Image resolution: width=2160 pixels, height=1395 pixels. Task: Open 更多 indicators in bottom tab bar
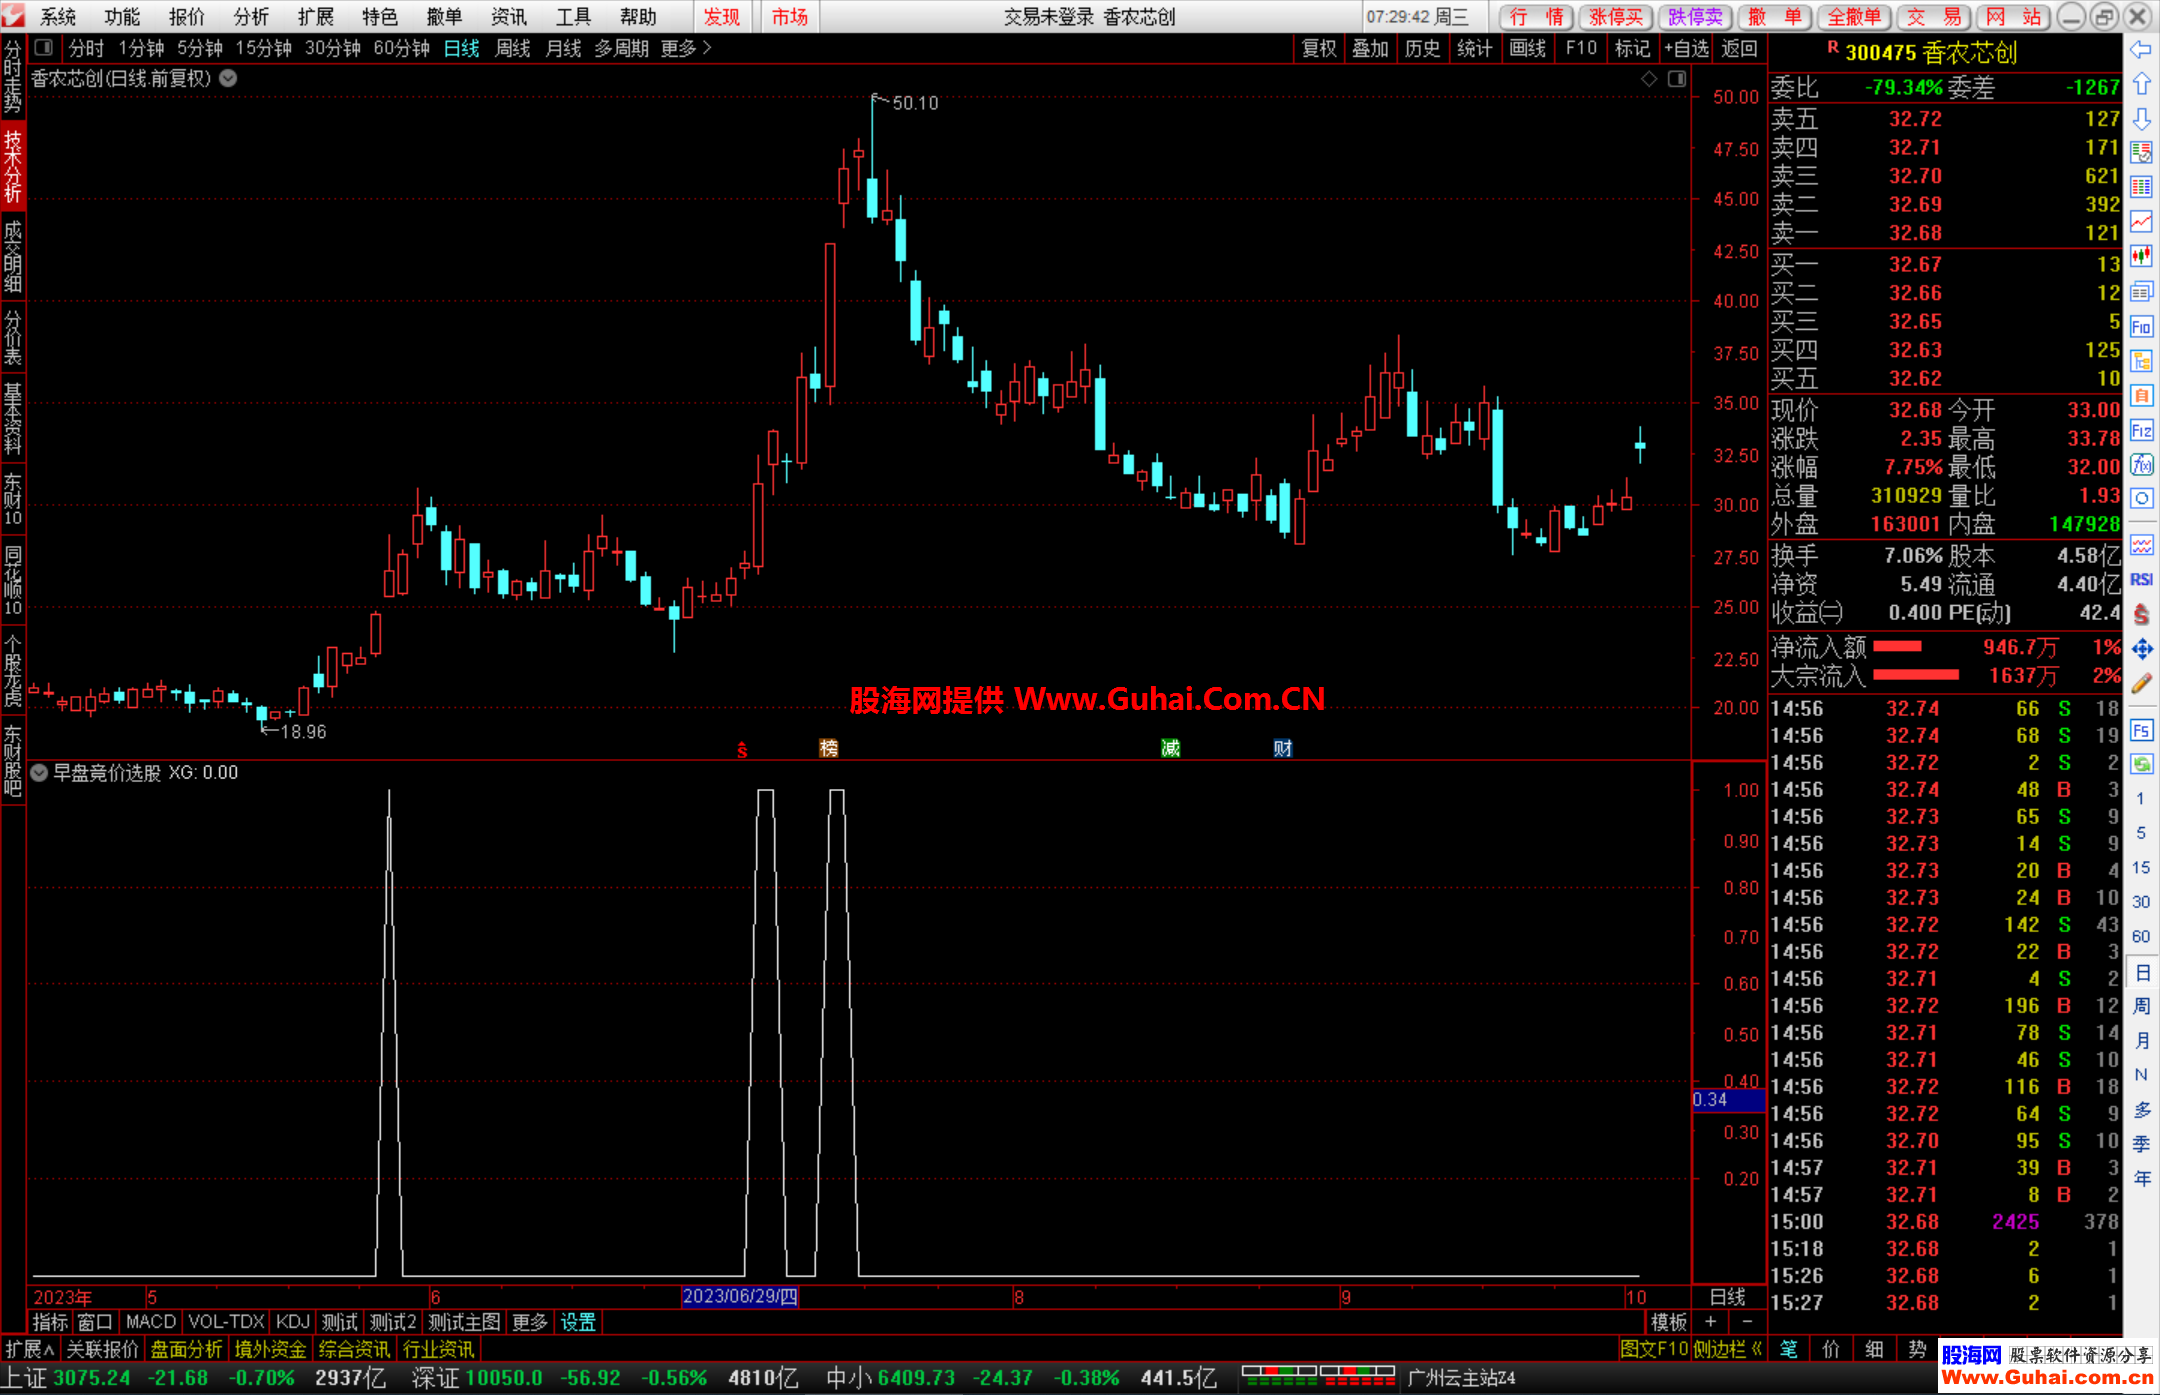(530, 1322)
